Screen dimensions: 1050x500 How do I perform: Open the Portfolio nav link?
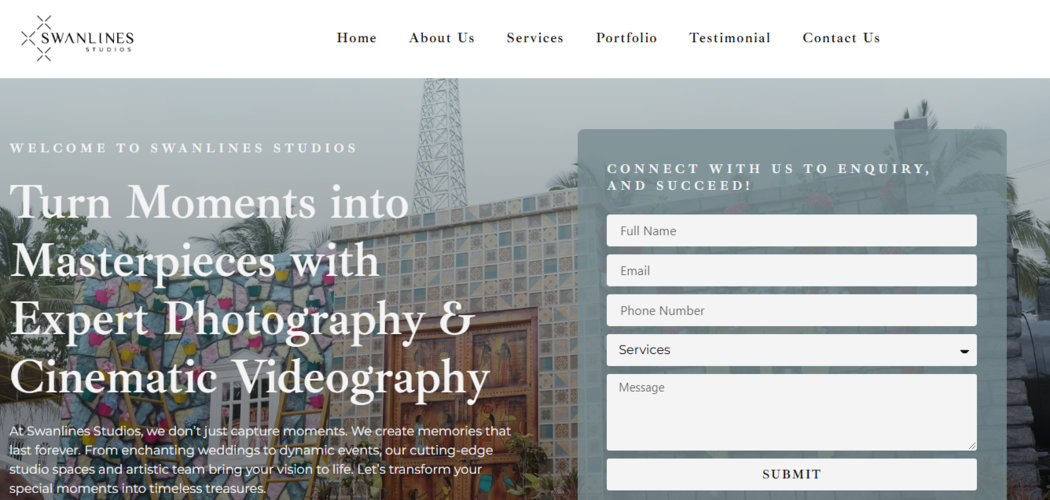pos(626,38)
